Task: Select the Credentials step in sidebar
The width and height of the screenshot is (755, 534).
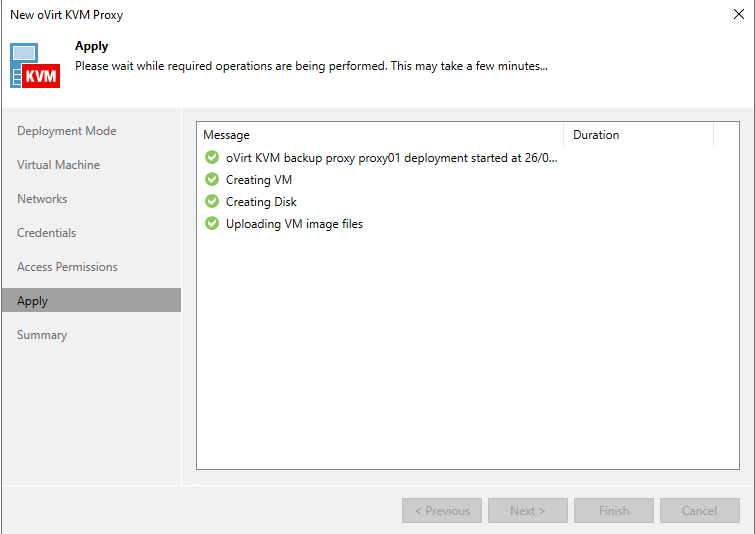Action: click(47, 233)
